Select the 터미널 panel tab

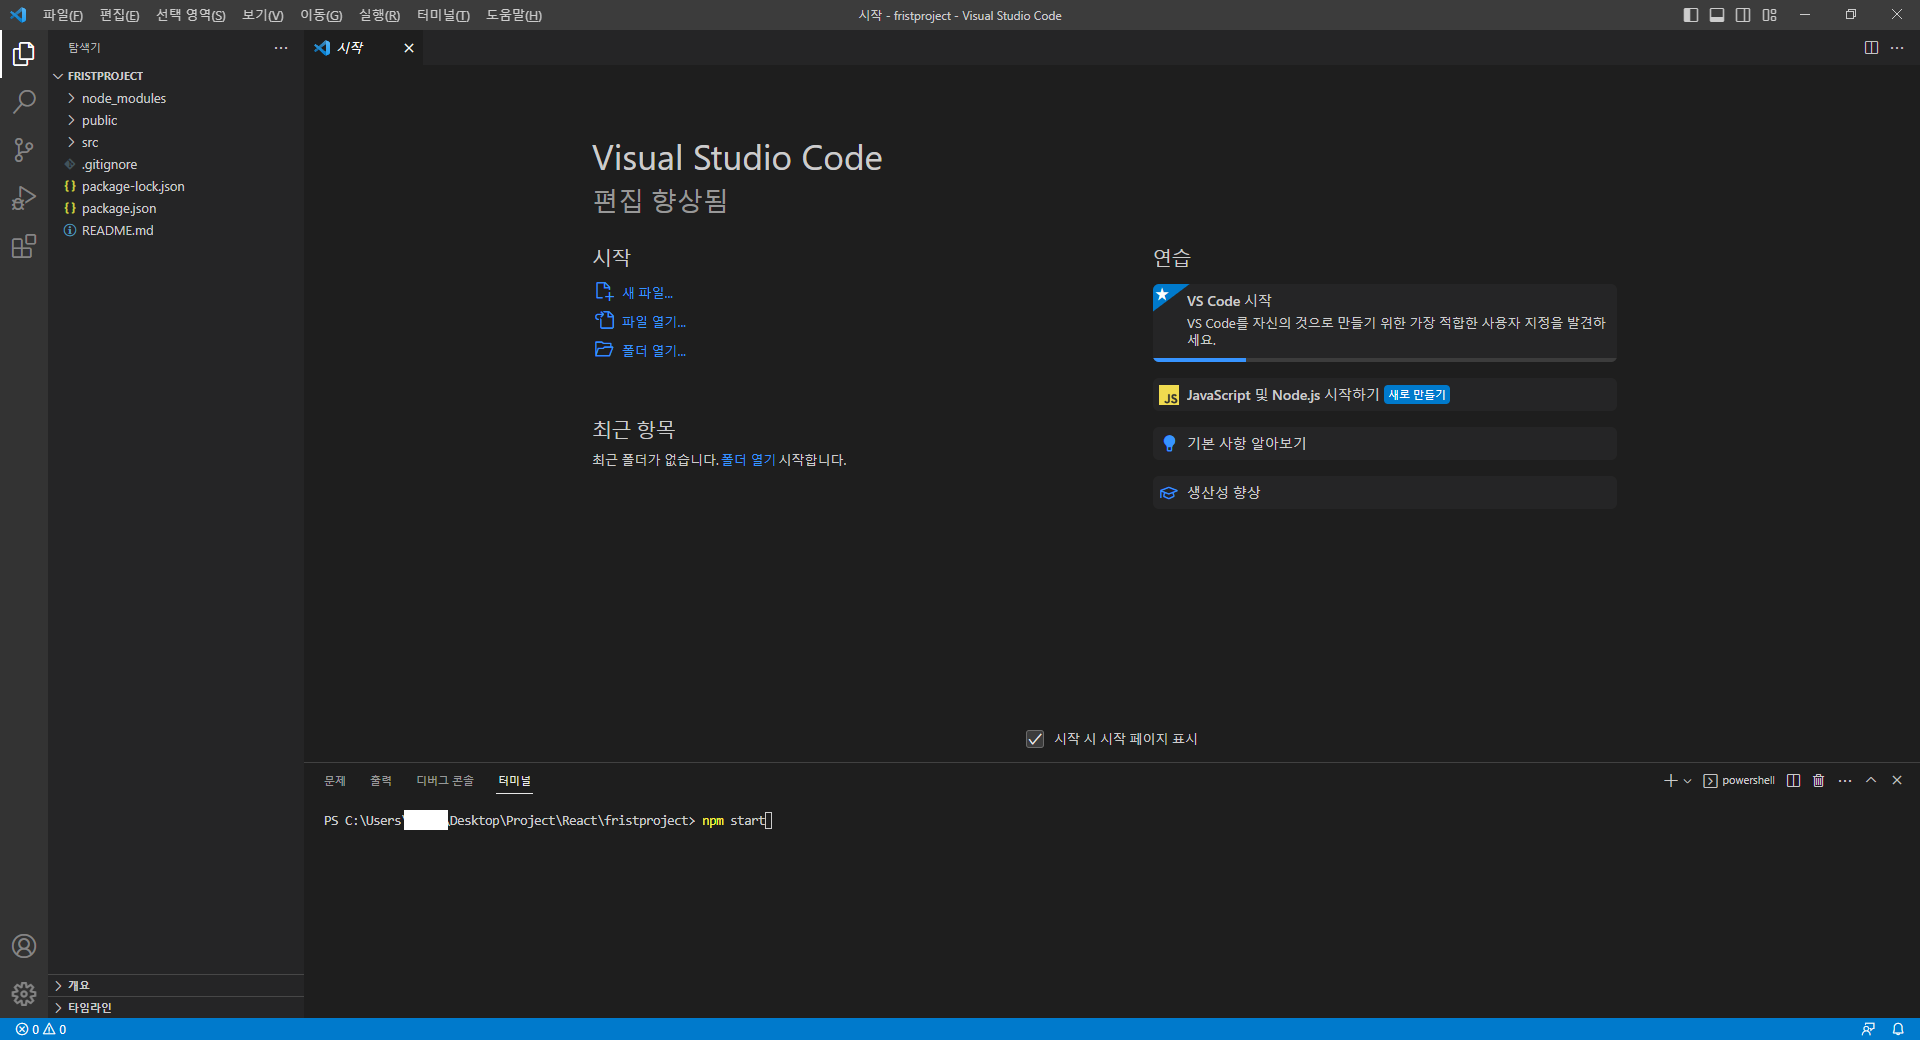coord(515,780)
